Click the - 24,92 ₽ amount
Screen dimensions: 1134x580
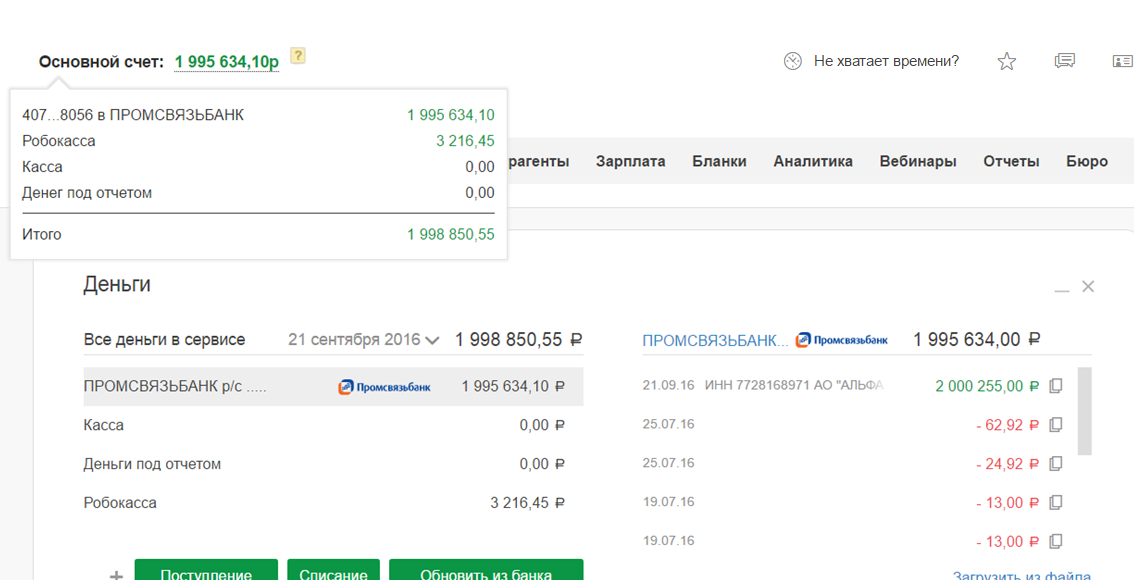pos(1007,464)
